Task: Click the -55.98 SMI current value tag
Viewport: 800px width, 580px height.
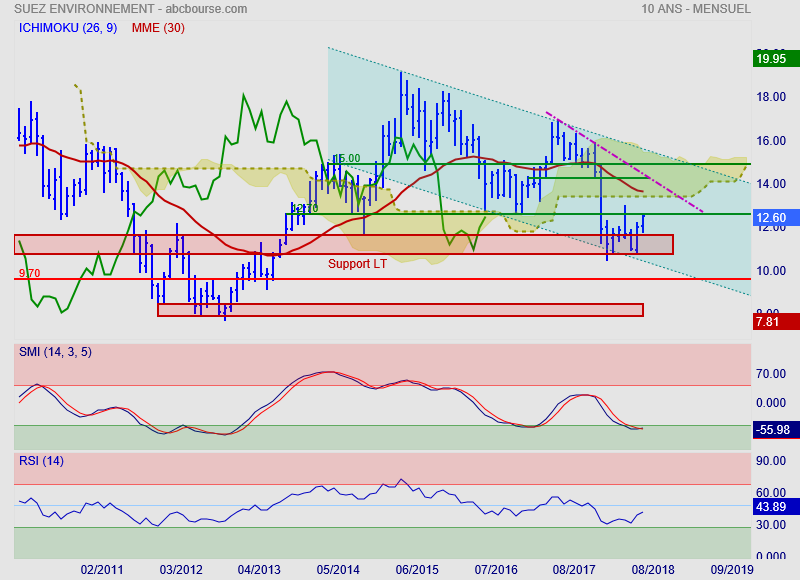Action: click(776, 430)
